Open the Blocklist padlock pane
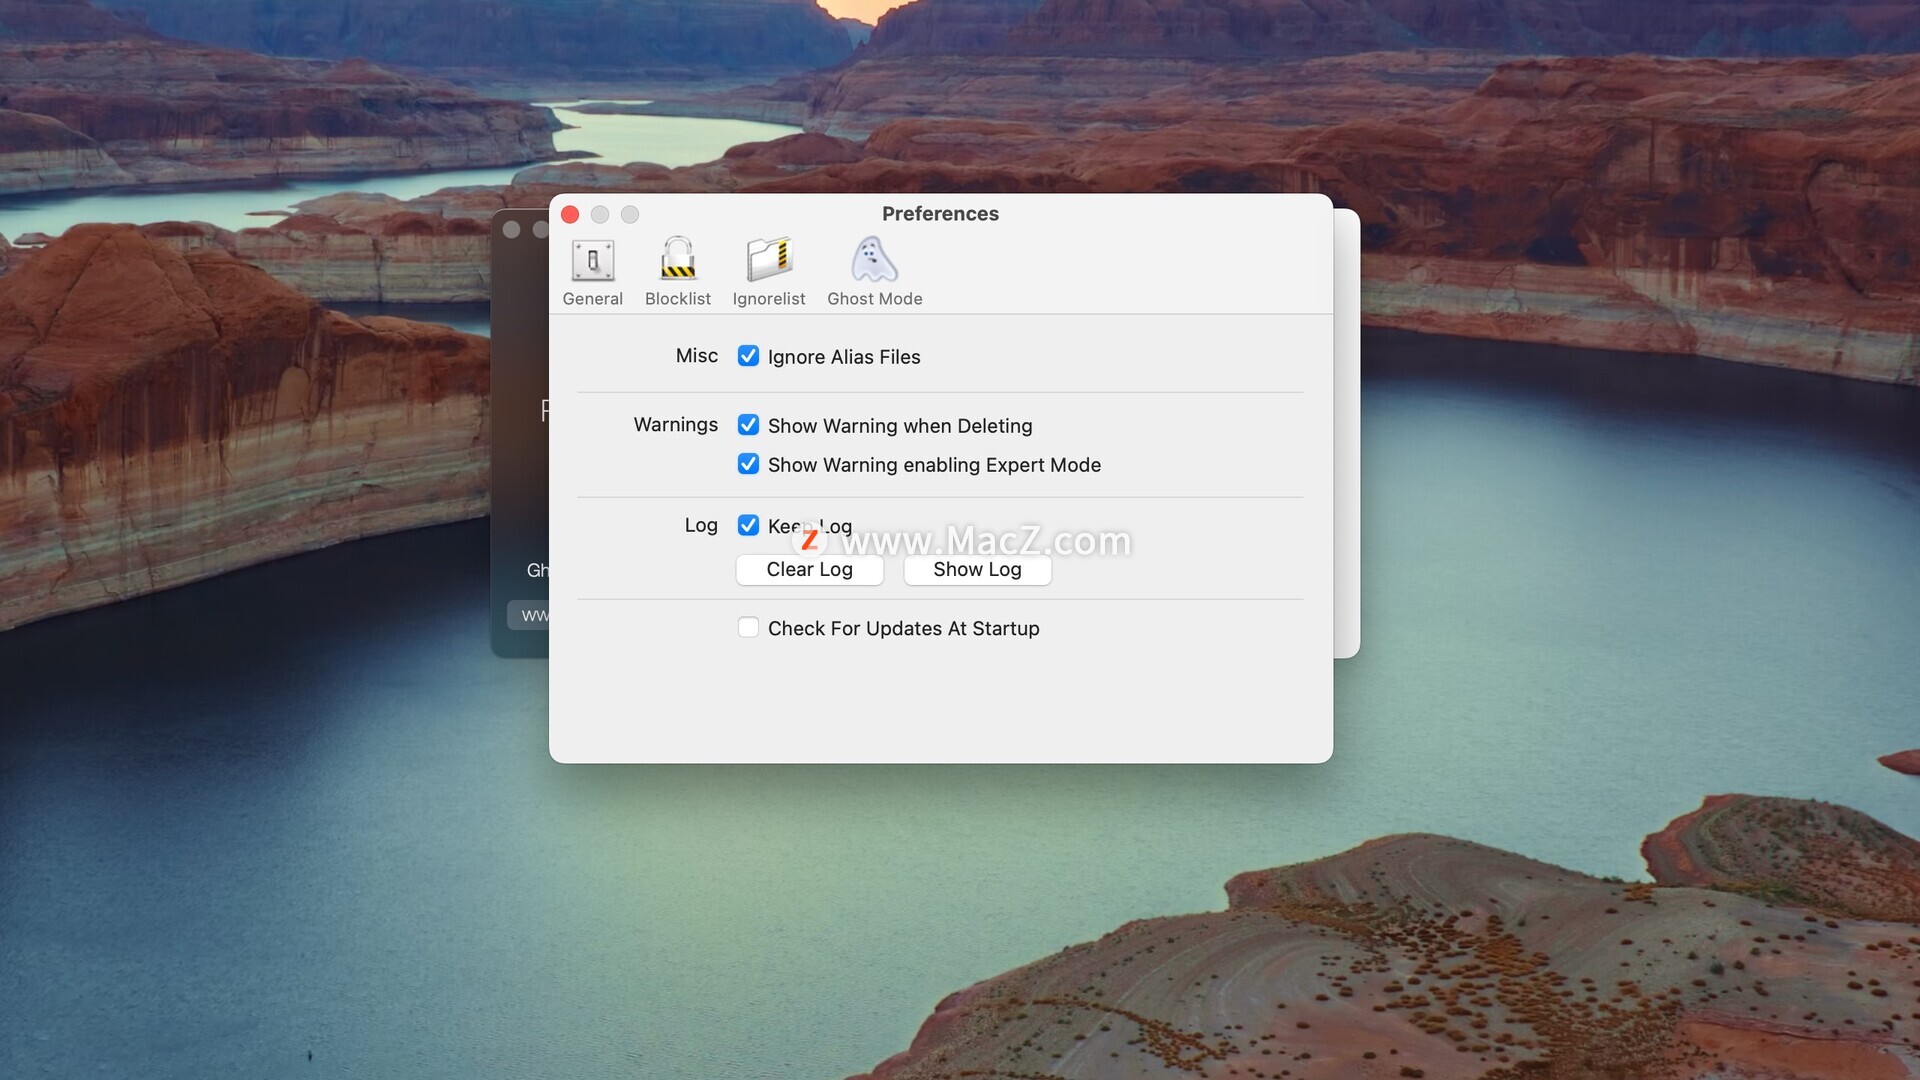 click(678, 272)
